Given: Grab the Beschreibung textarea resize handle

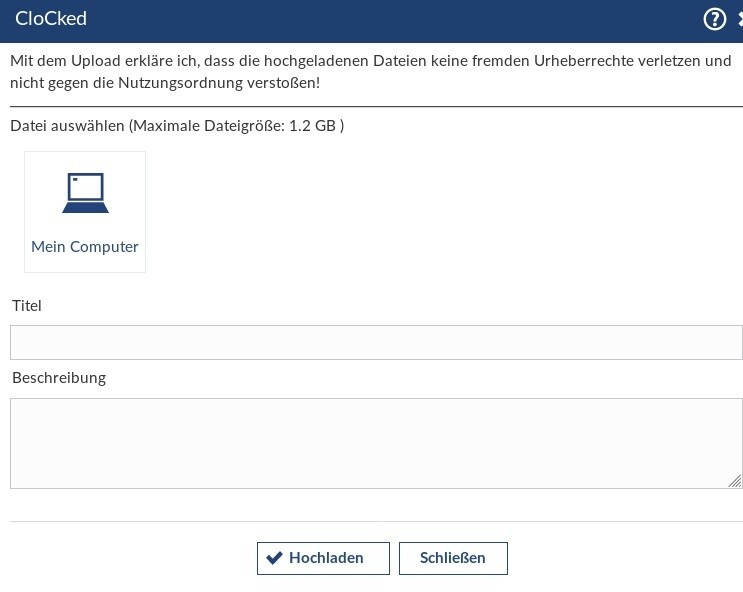Looking at the screenshot, I should [735, 481].
